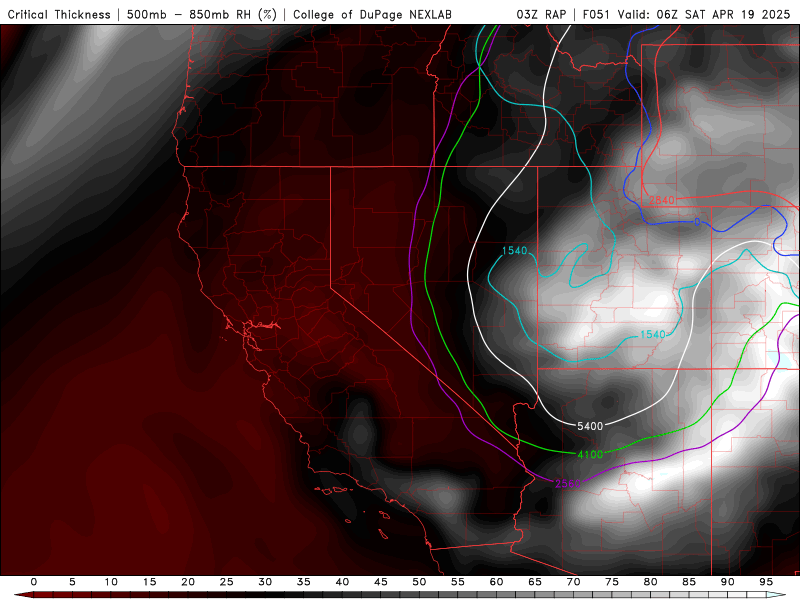Click the green "4100" contour label
The image size is (800, 600).
[x=590, y=454]
